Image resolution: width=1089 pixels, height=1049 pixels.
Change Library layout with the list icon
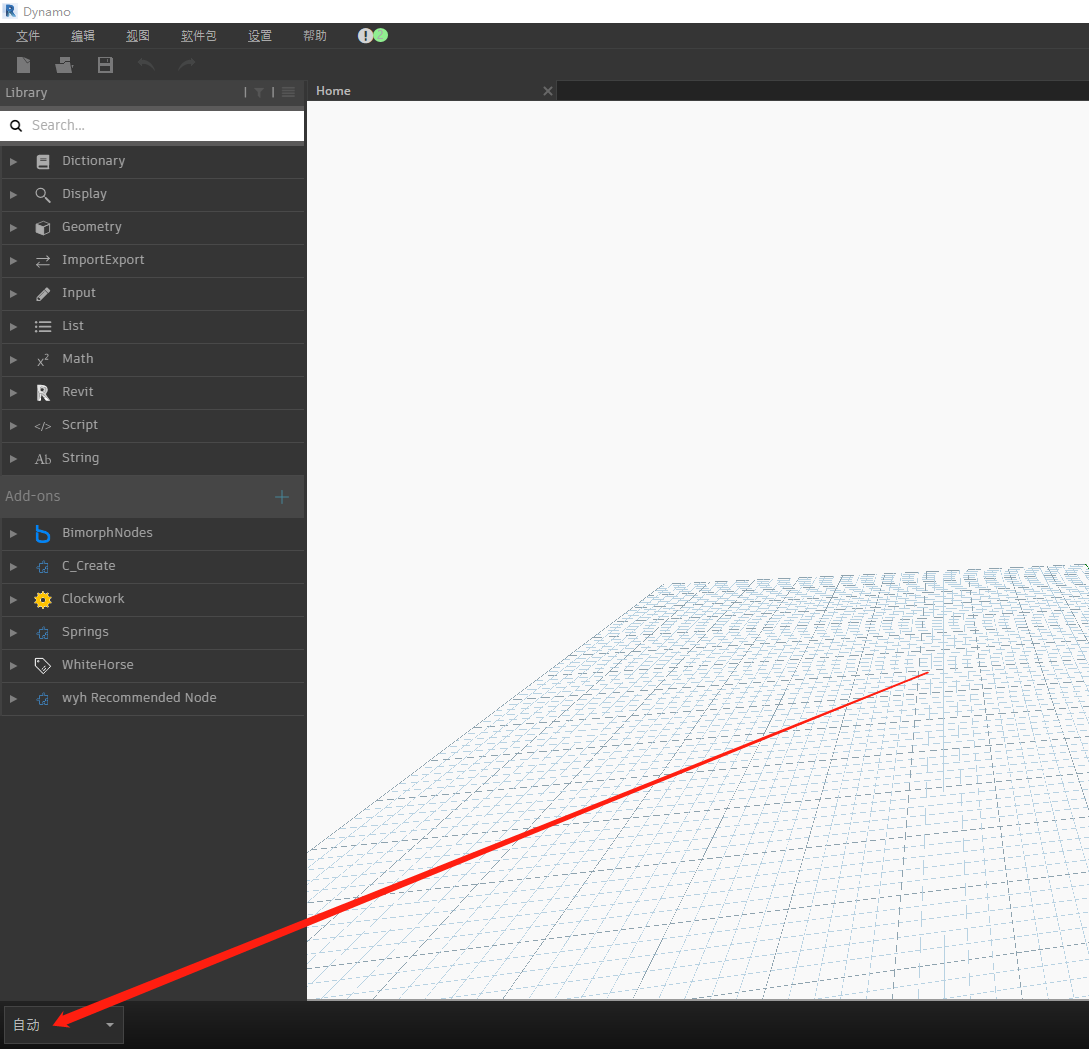pos(288,92)
